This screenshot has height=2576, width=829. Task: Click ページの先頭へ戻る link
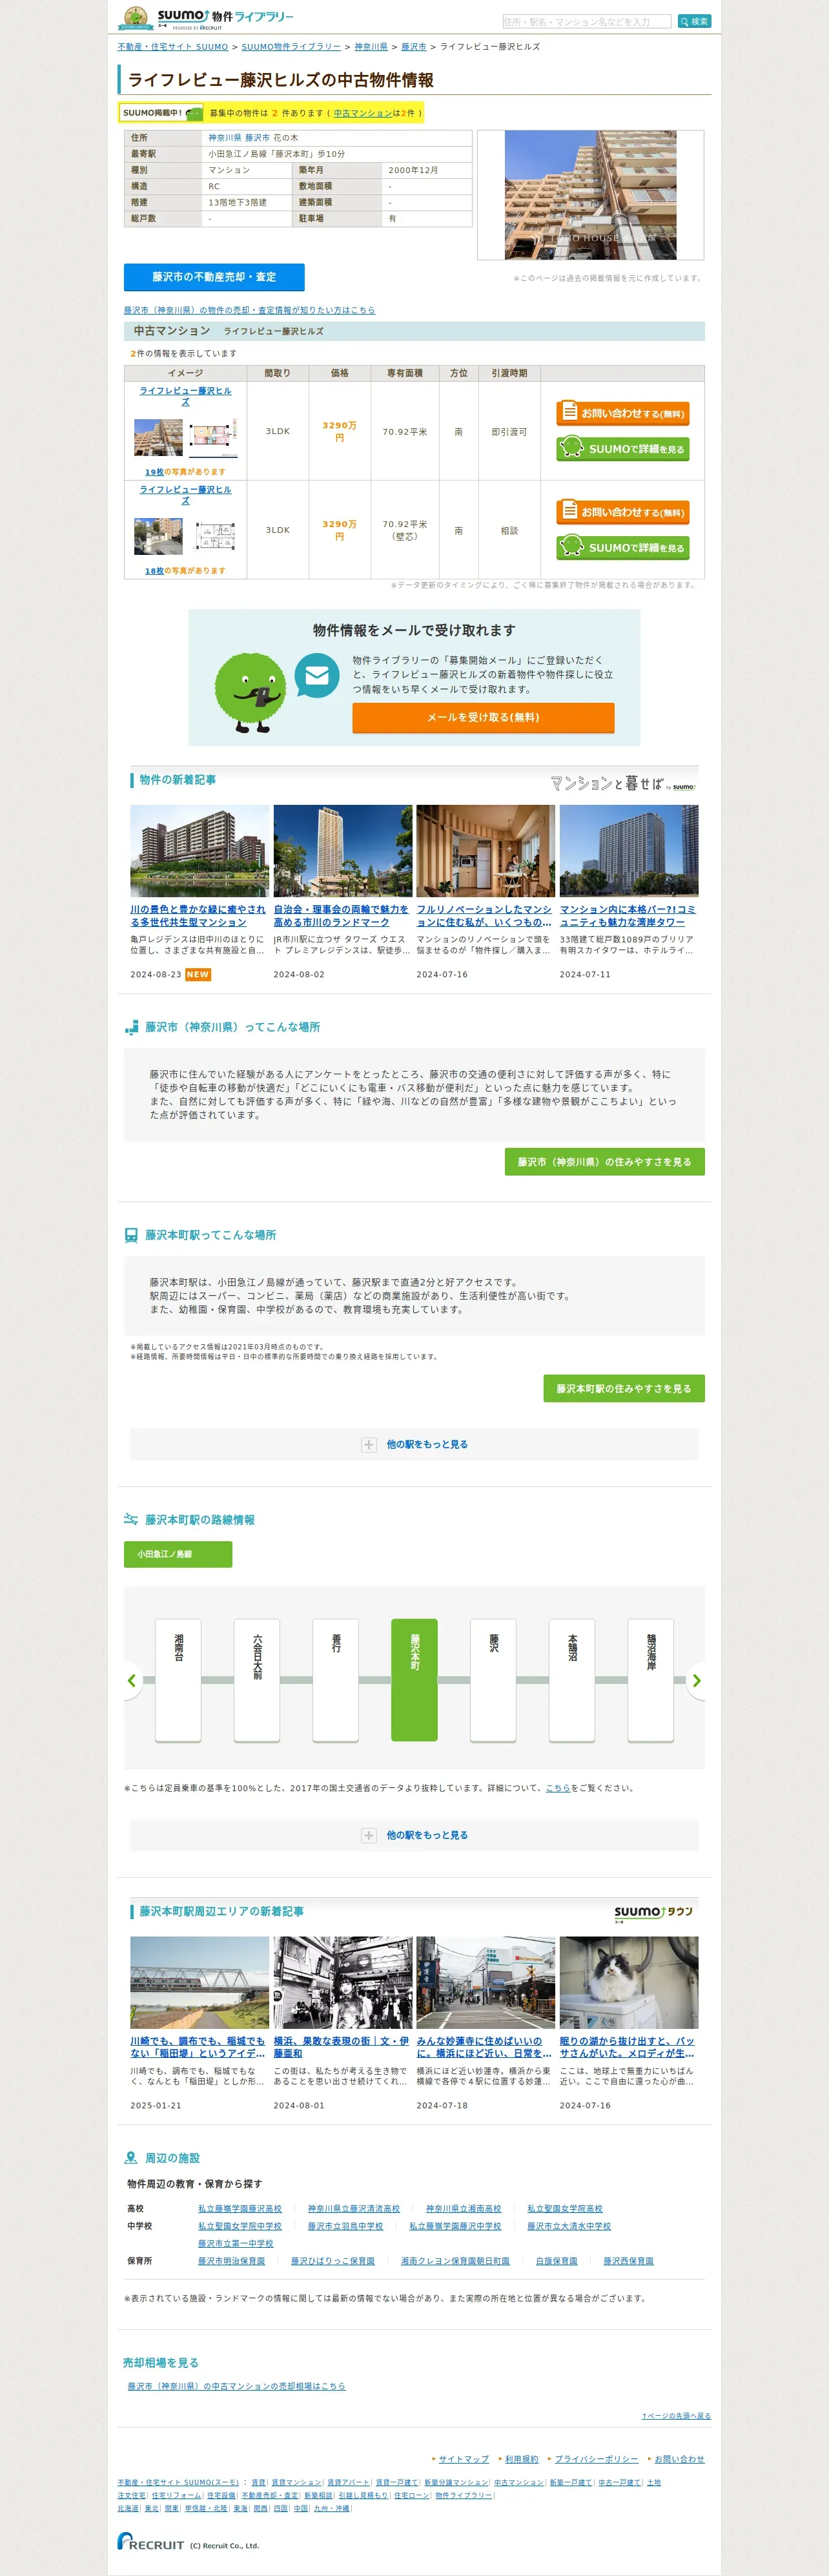[x=676, y=2416]
